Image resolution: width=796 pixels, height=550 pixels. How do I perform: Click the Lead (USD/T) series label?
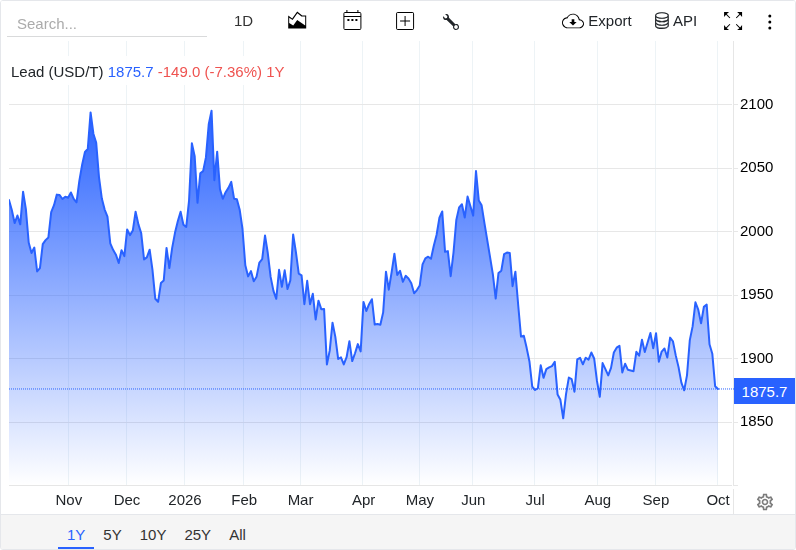(x=57, y=72)
